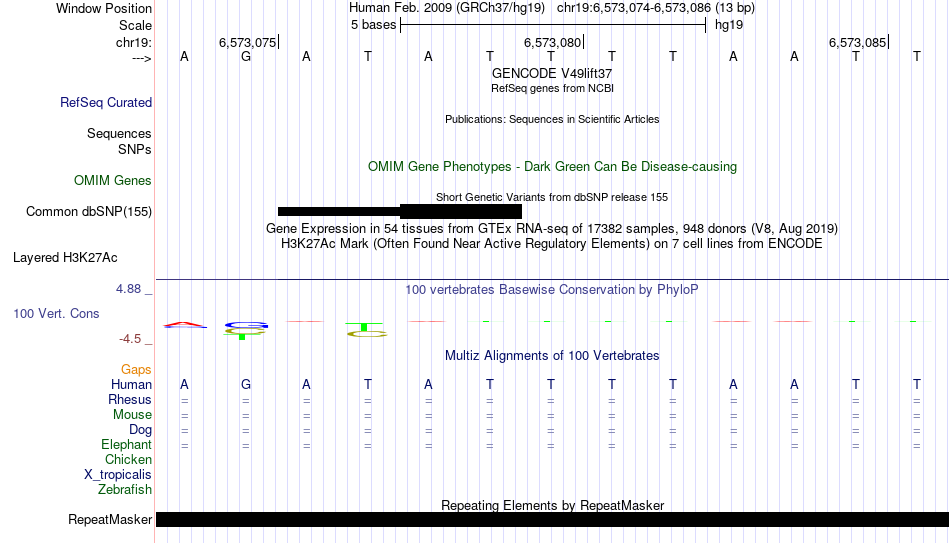This screenshot has width=950, height=543.
Task: Click the G base in the ruler sequence
Action: pos(245,57)
